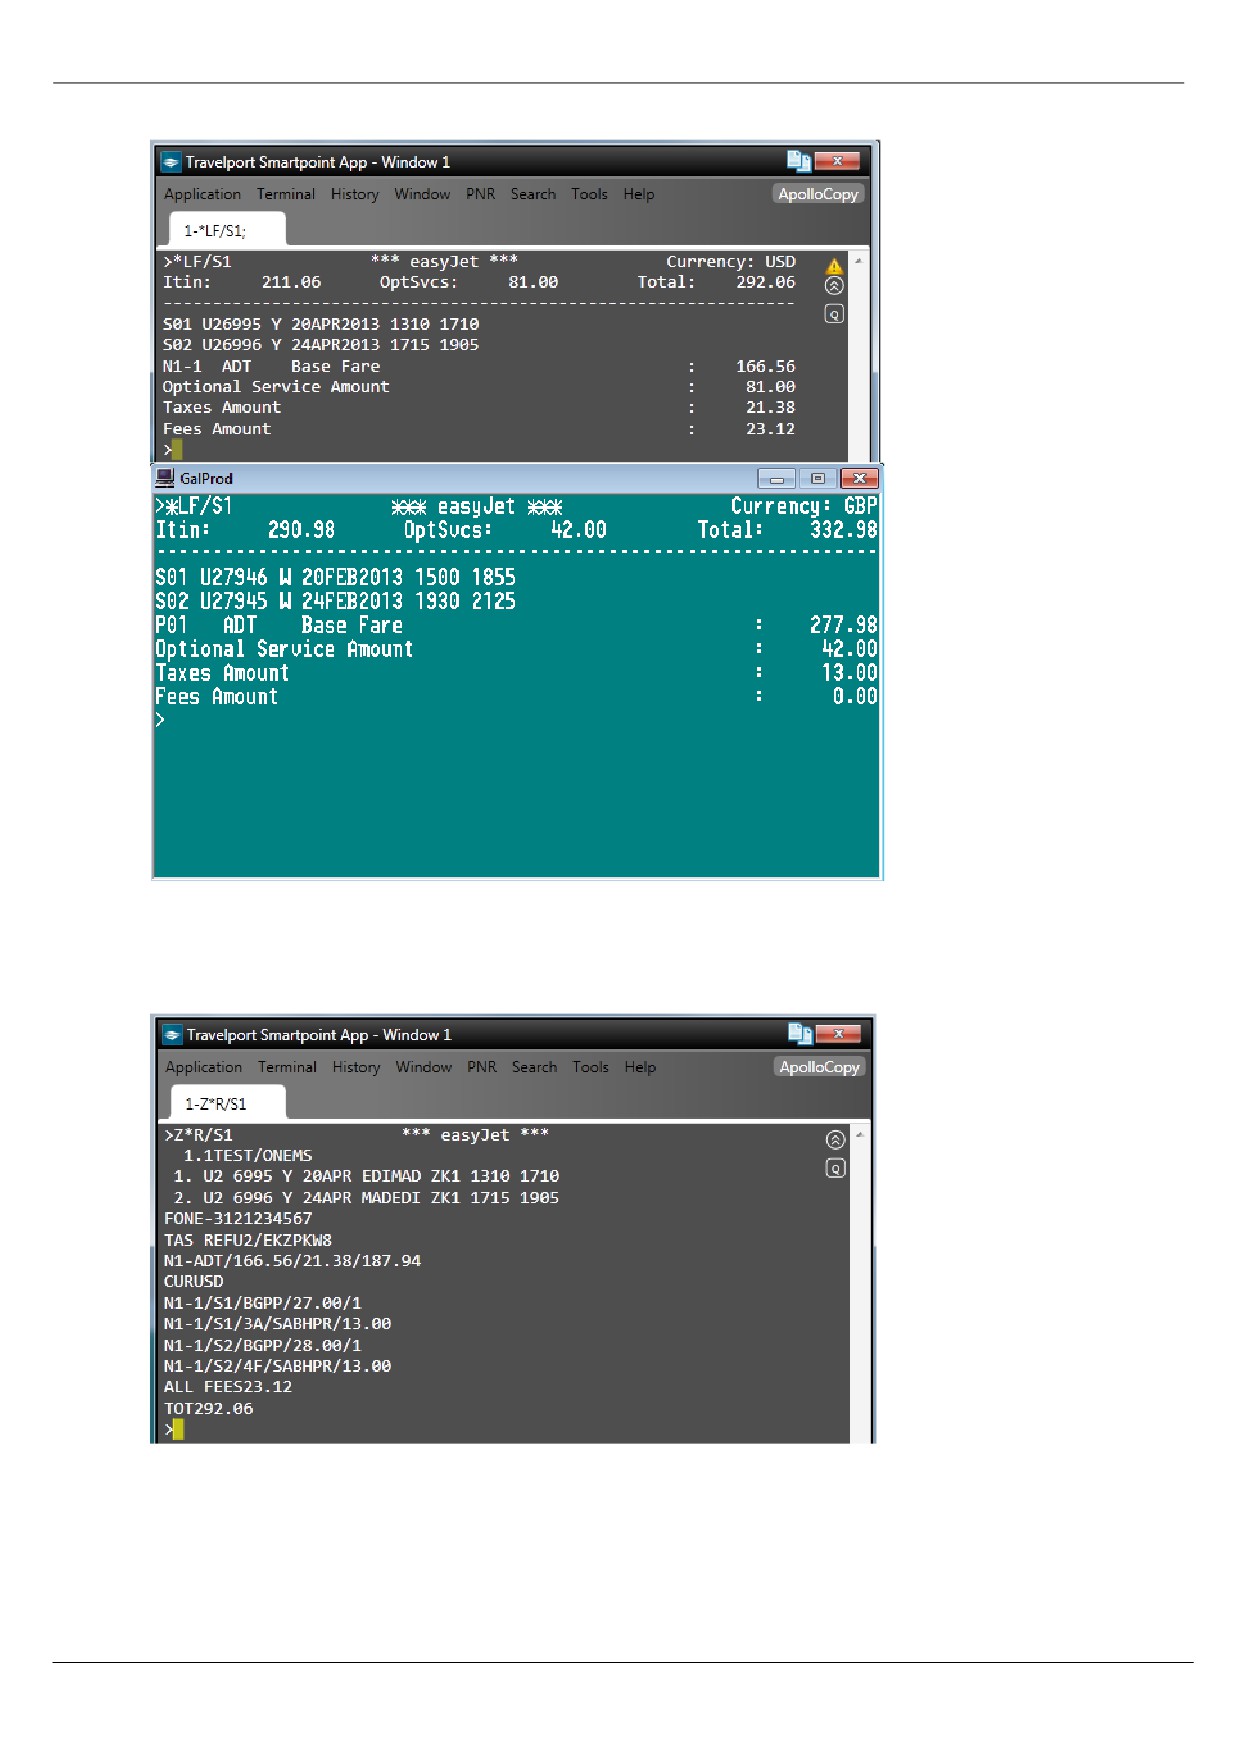Open History menu in bottom Smartpoint window

click(x=356, y=1067)
